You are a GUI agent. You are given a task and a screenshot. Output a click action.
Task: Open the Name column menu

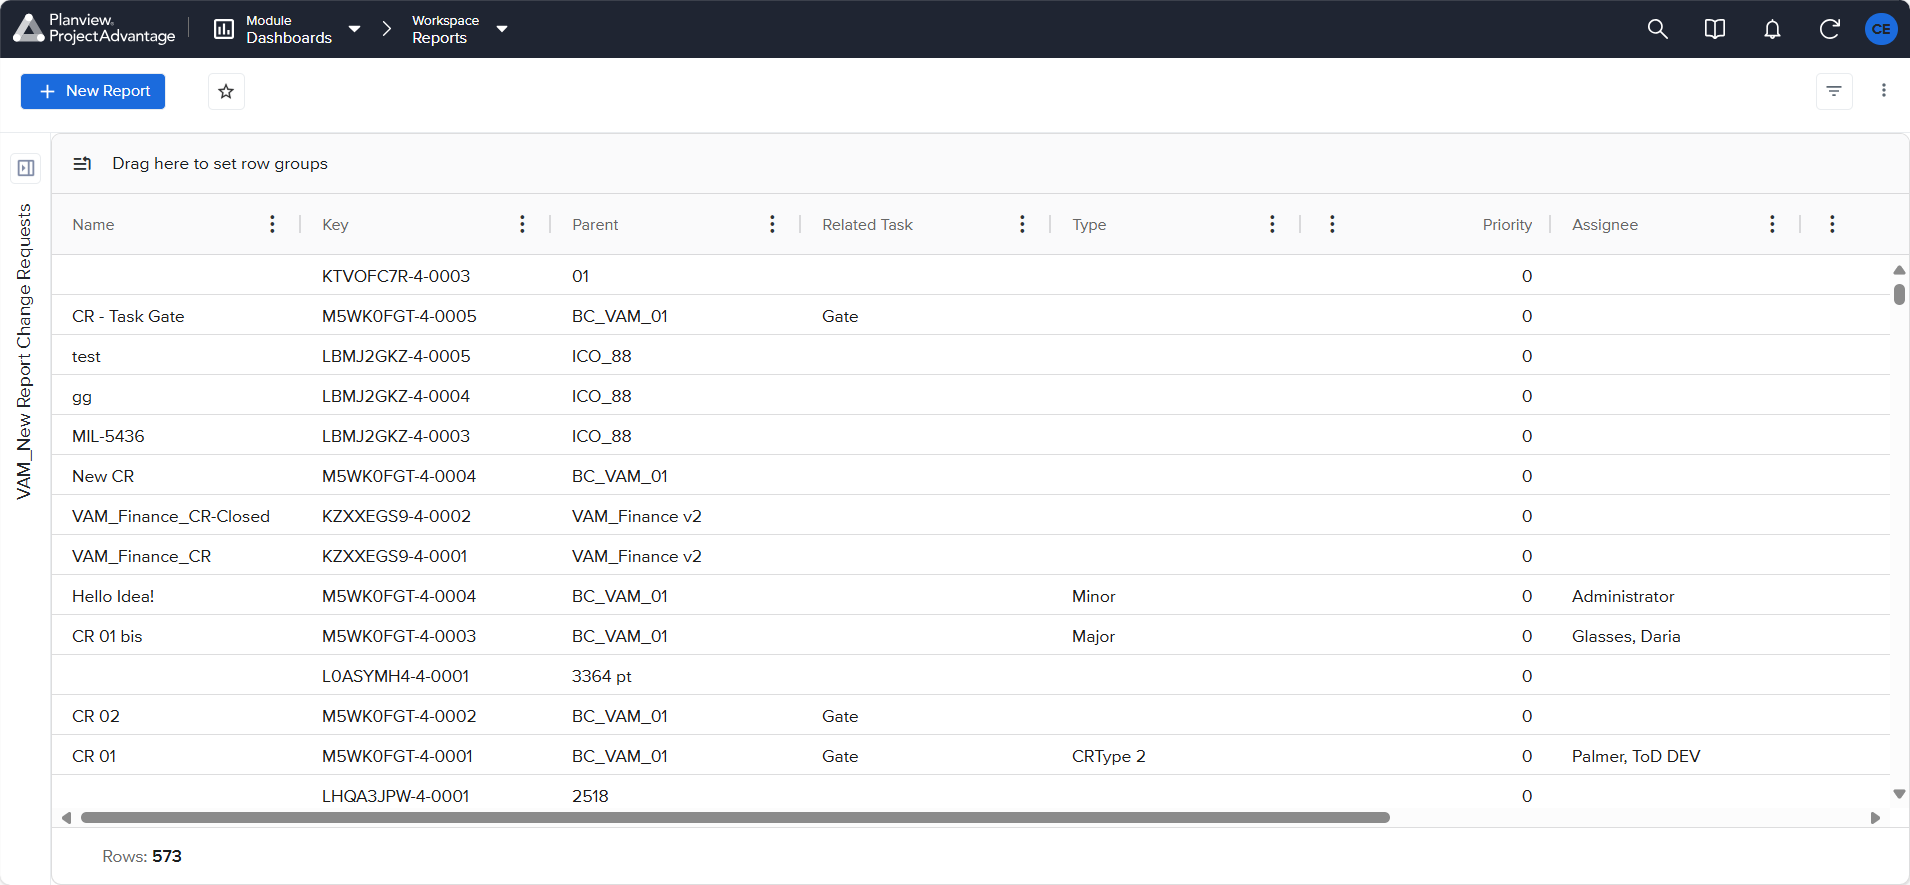click(x=272, y=224)
